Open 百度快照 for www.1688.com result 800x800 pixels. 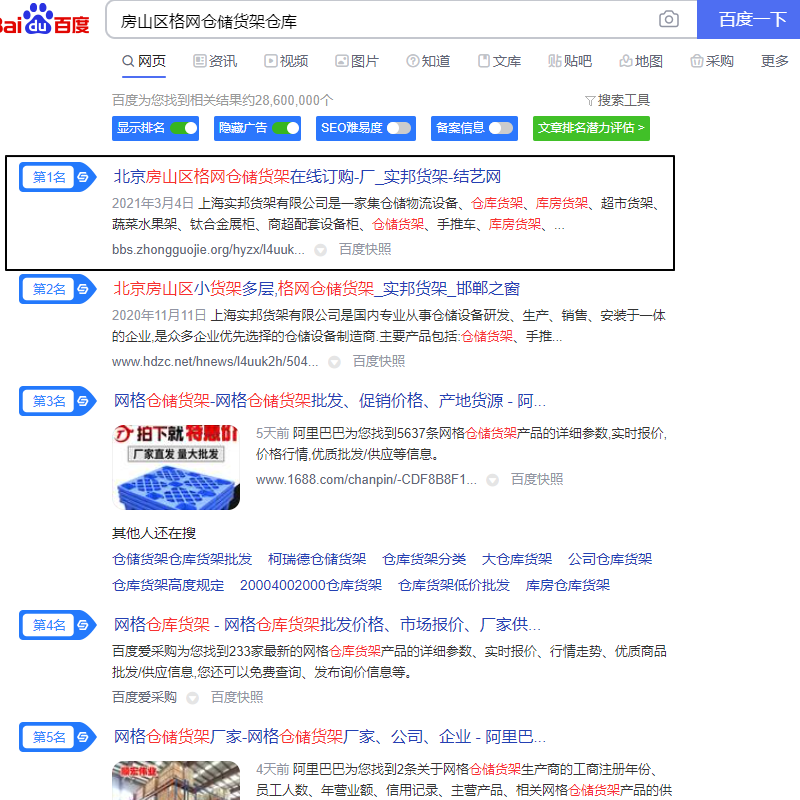pyautogui.click(x=537, y=480)
